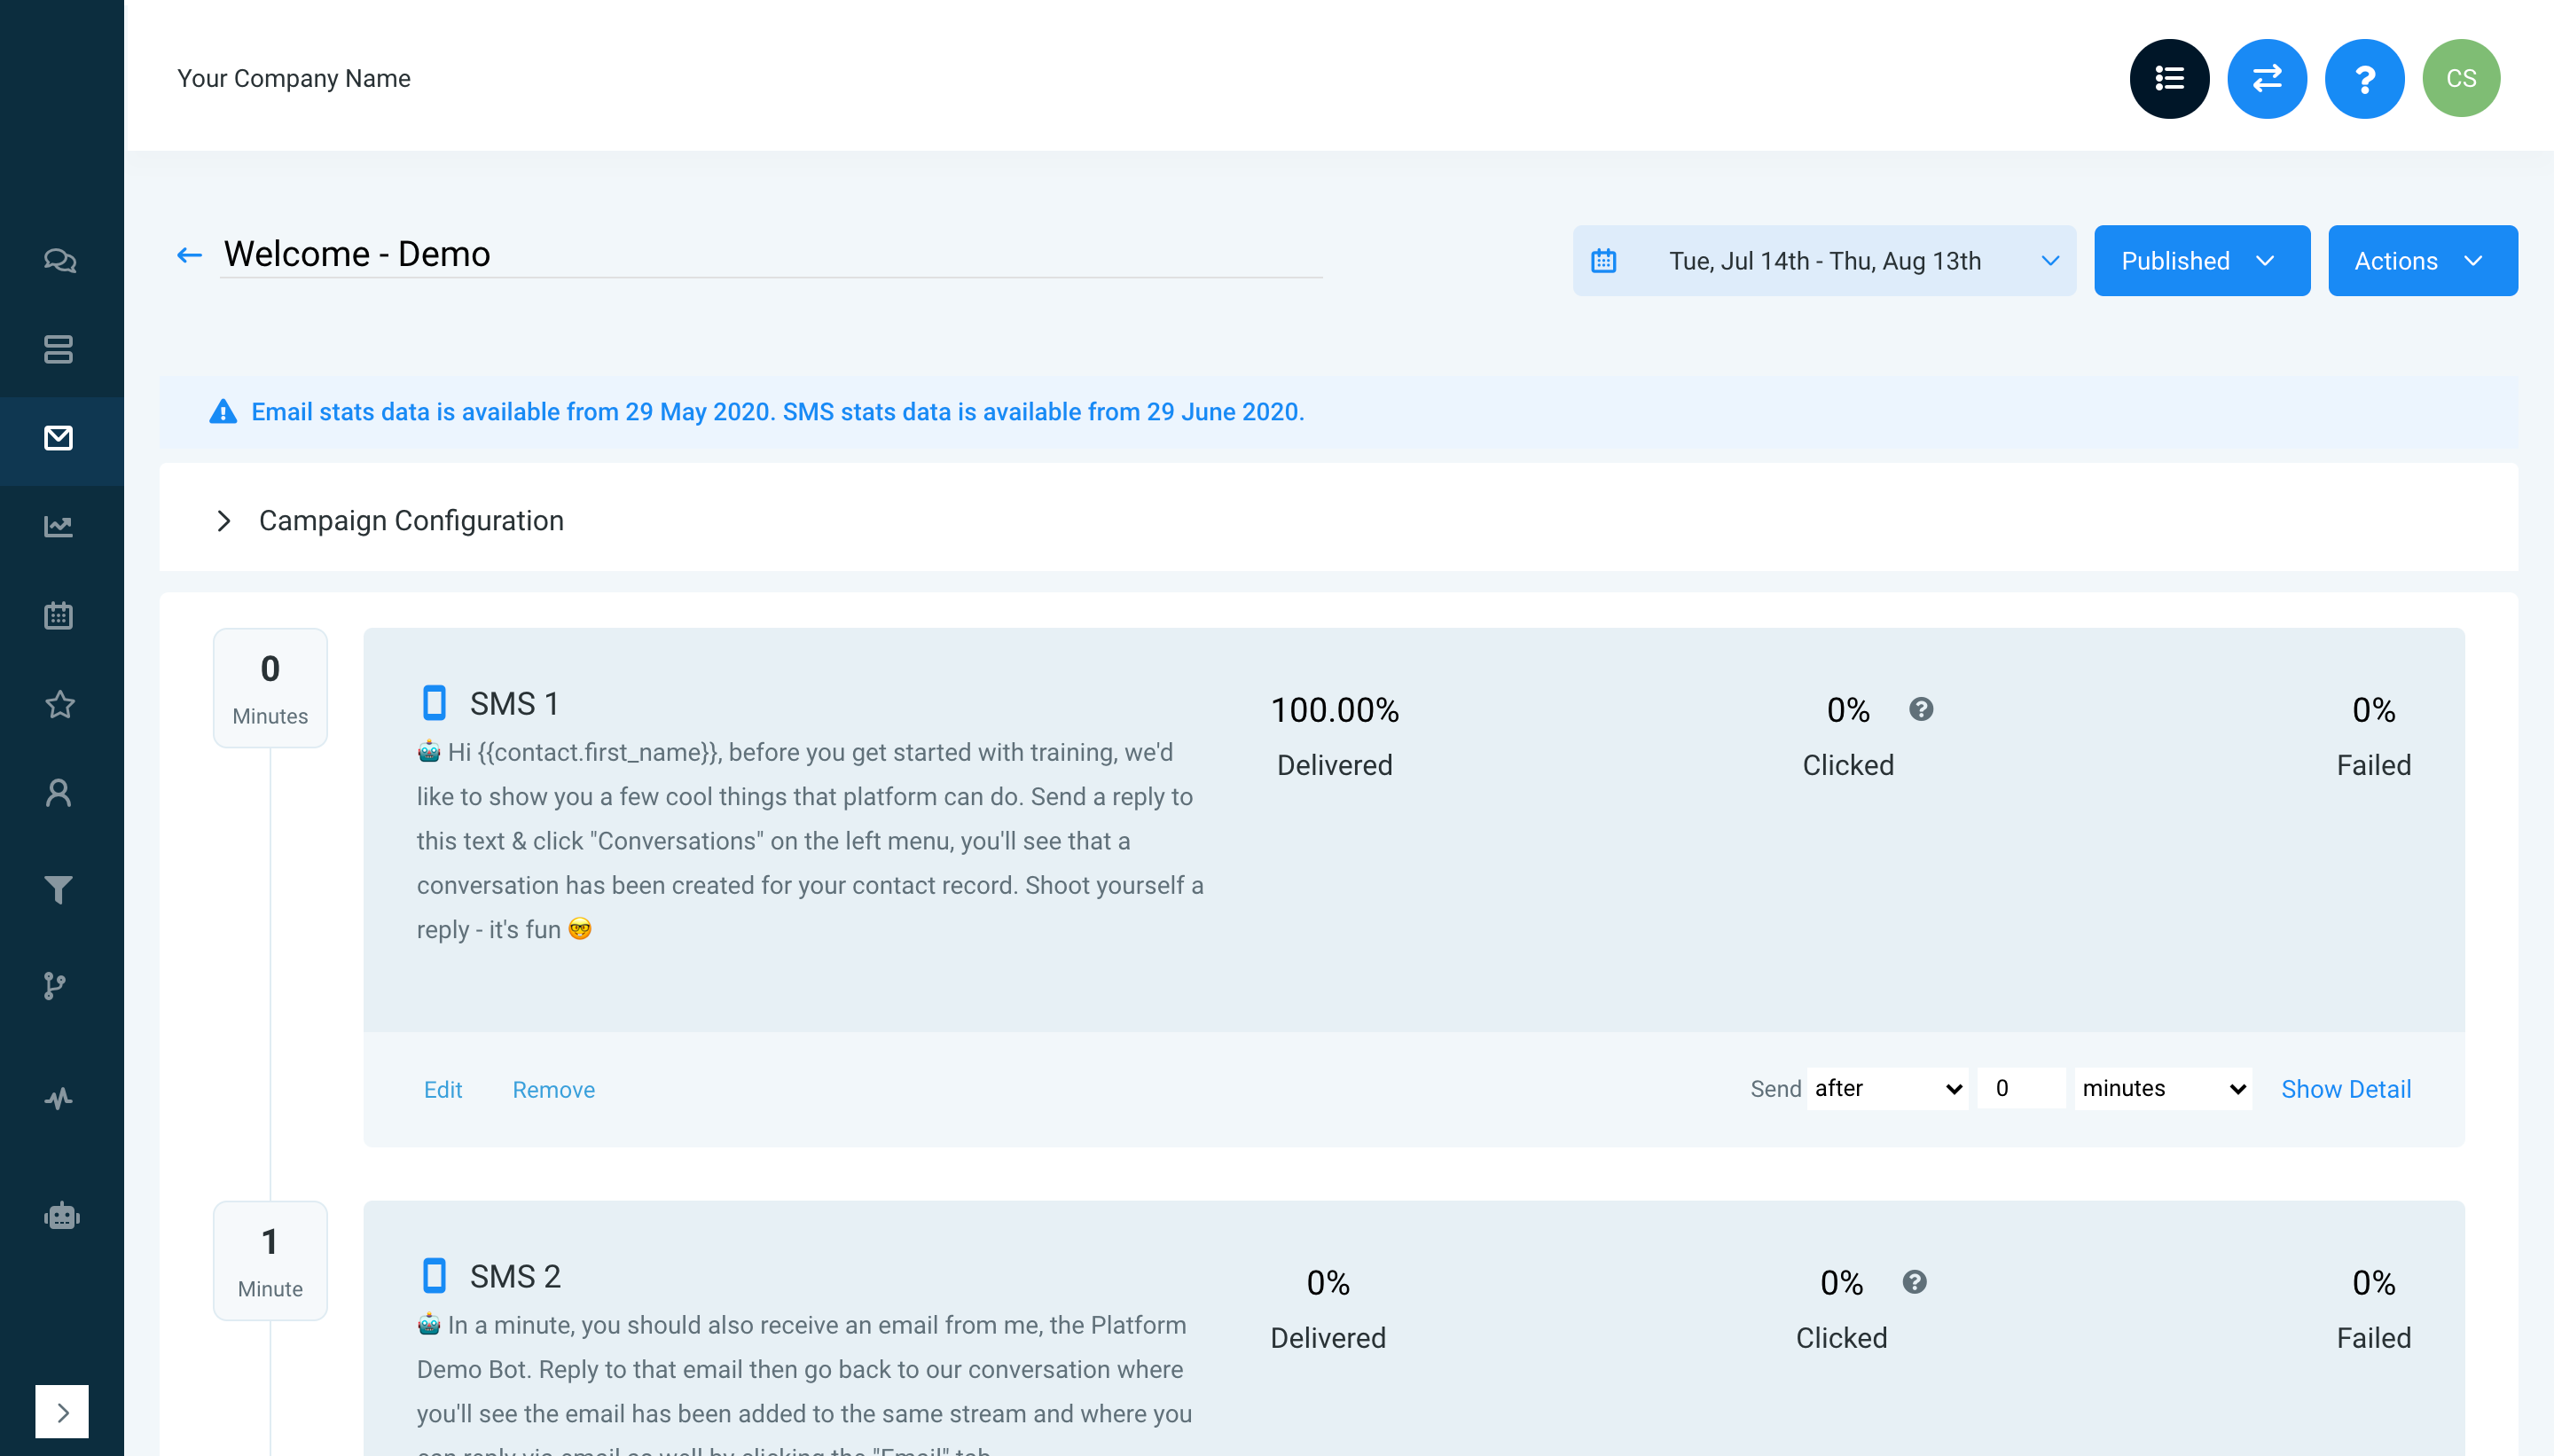Click the robot bot icon in sidebar
2554x1456 pixels.
pos(61,1216)
